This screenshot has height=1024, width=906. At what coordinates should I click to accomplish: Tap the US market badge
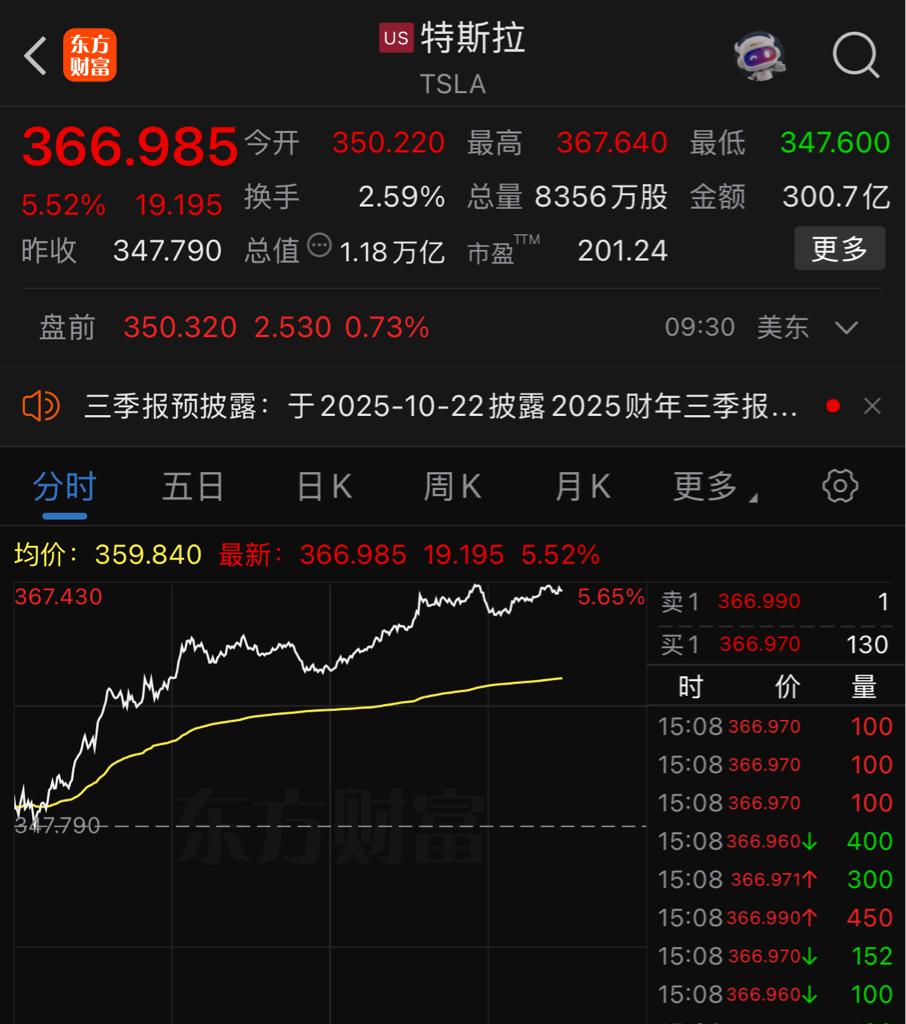[396, 37]
